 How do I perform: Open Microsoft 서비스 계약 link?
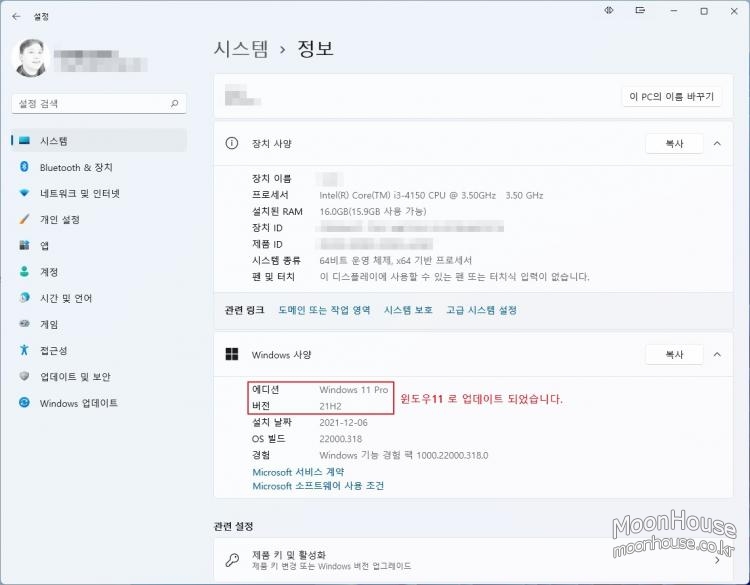pyautogui.click(x=298, y=472)
